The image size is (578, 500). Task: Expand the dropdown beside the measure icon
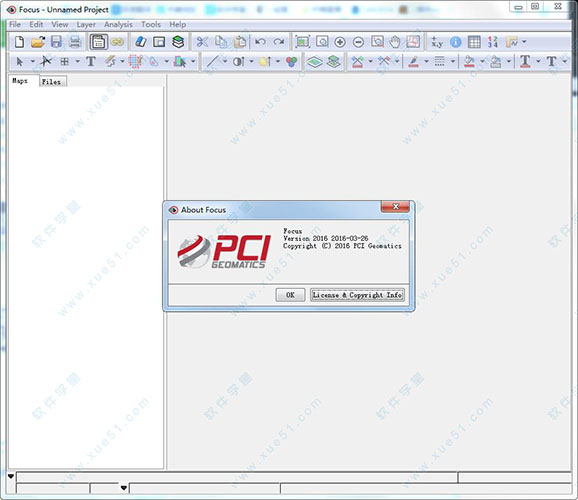(x=524, y=42)
